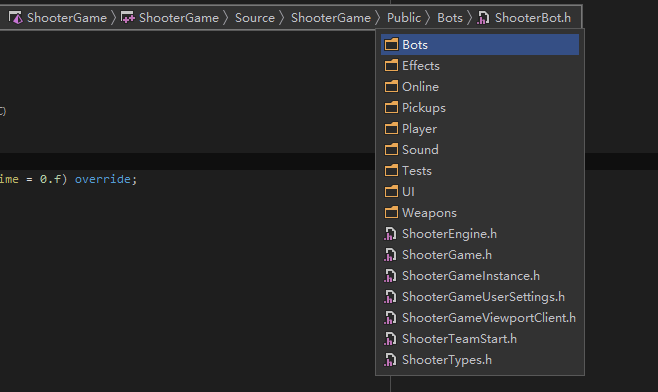The height and width of the screenshot is (392, 658).
Task: Click the UI folder icon
Action: 391,191
